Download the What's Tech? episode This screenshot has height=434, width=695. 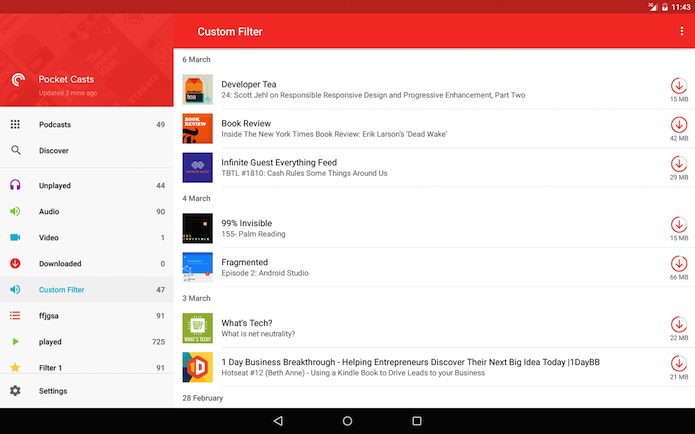pyautogui.click(x=678, y=324)
